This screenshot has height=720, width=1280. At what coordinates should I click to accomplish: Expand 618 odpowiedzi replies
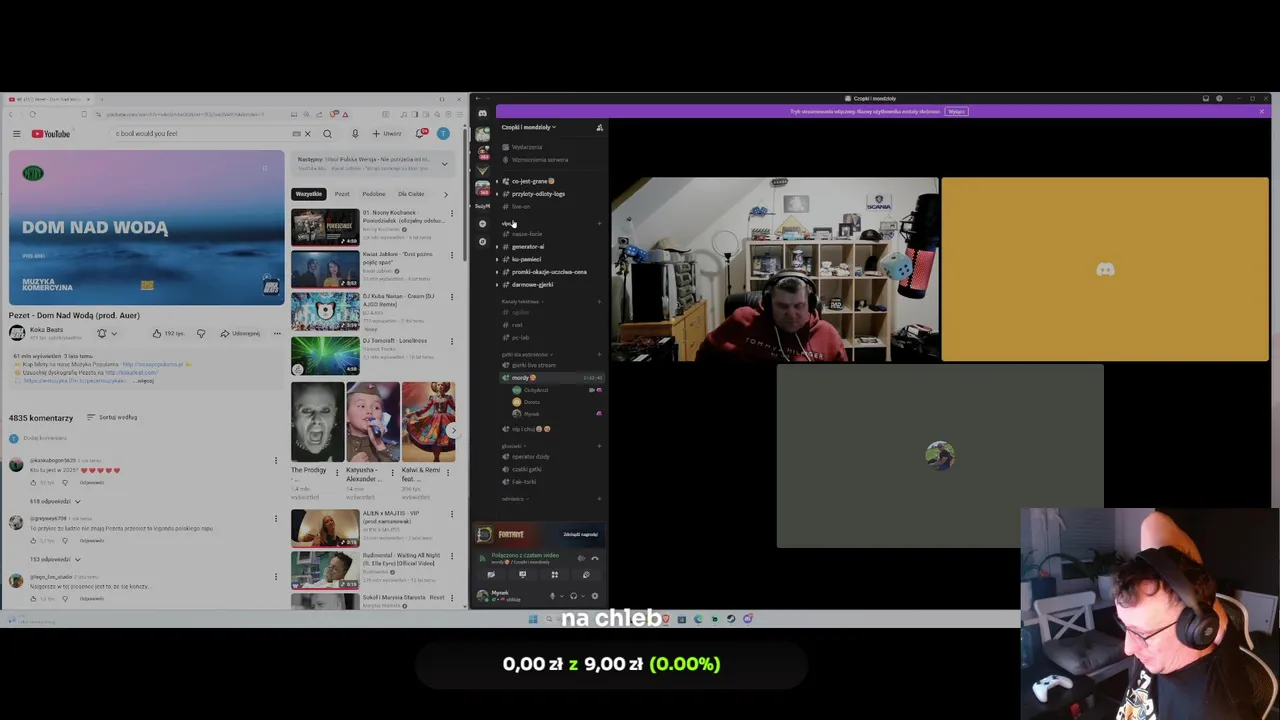pos(55,501)
